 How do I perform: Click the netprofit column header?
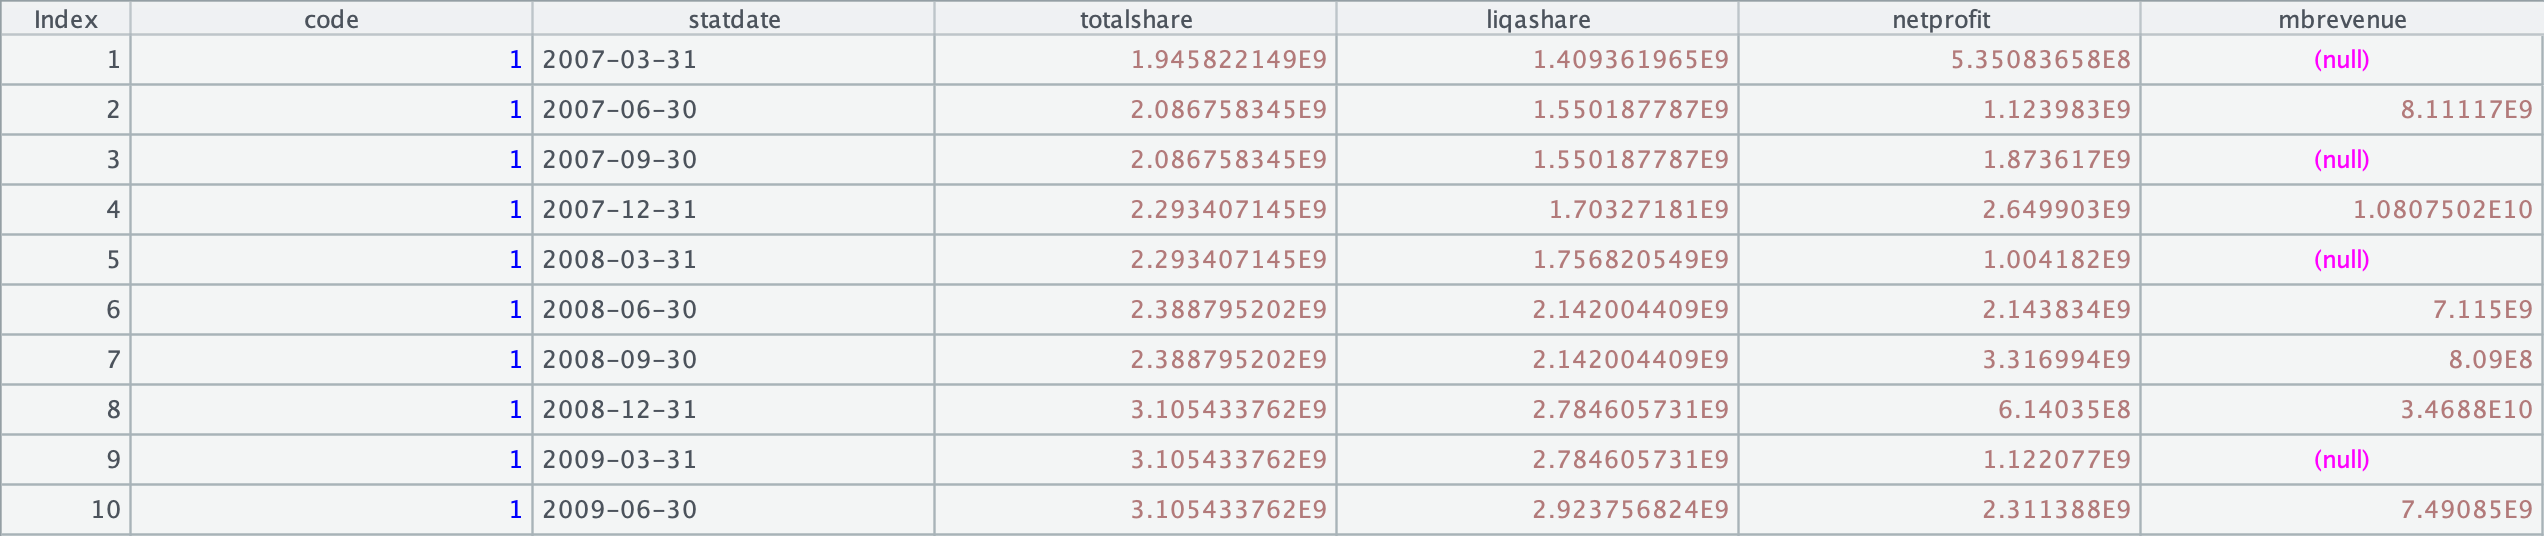pyautogui.click(x=1940, y=19)
